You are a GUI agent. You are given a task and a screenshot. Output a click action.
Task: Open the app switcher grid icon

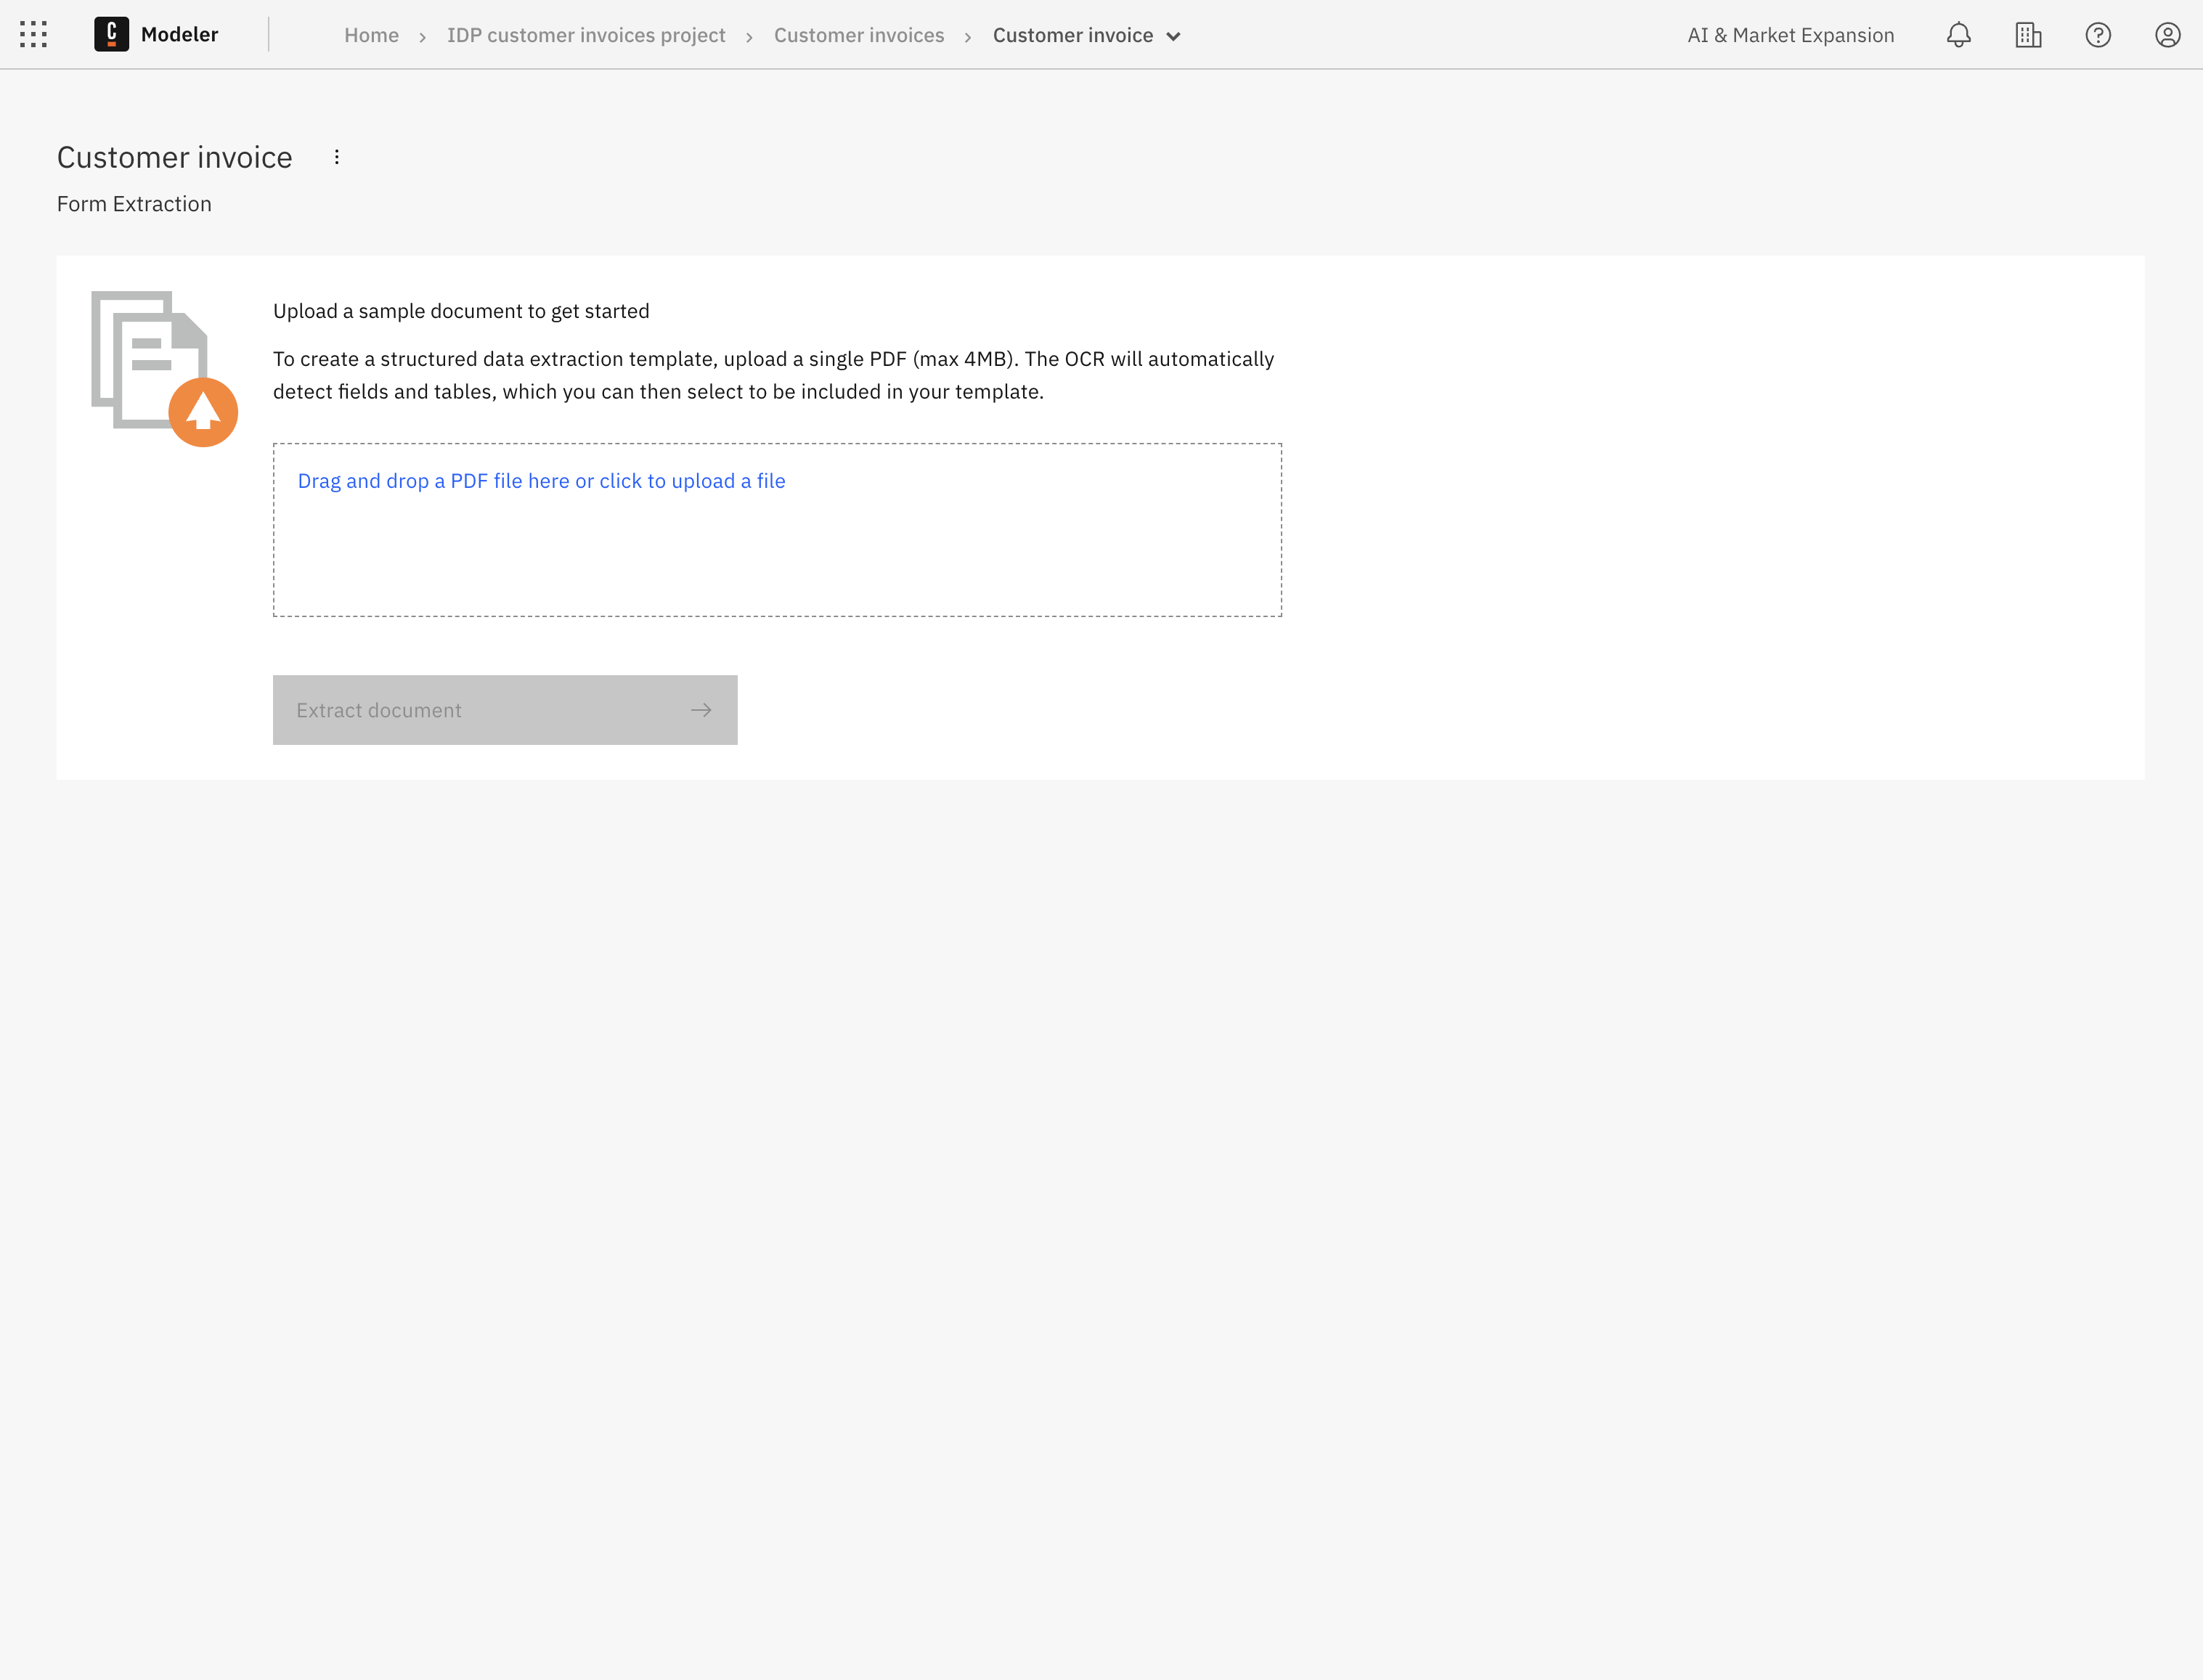(34, 35)
